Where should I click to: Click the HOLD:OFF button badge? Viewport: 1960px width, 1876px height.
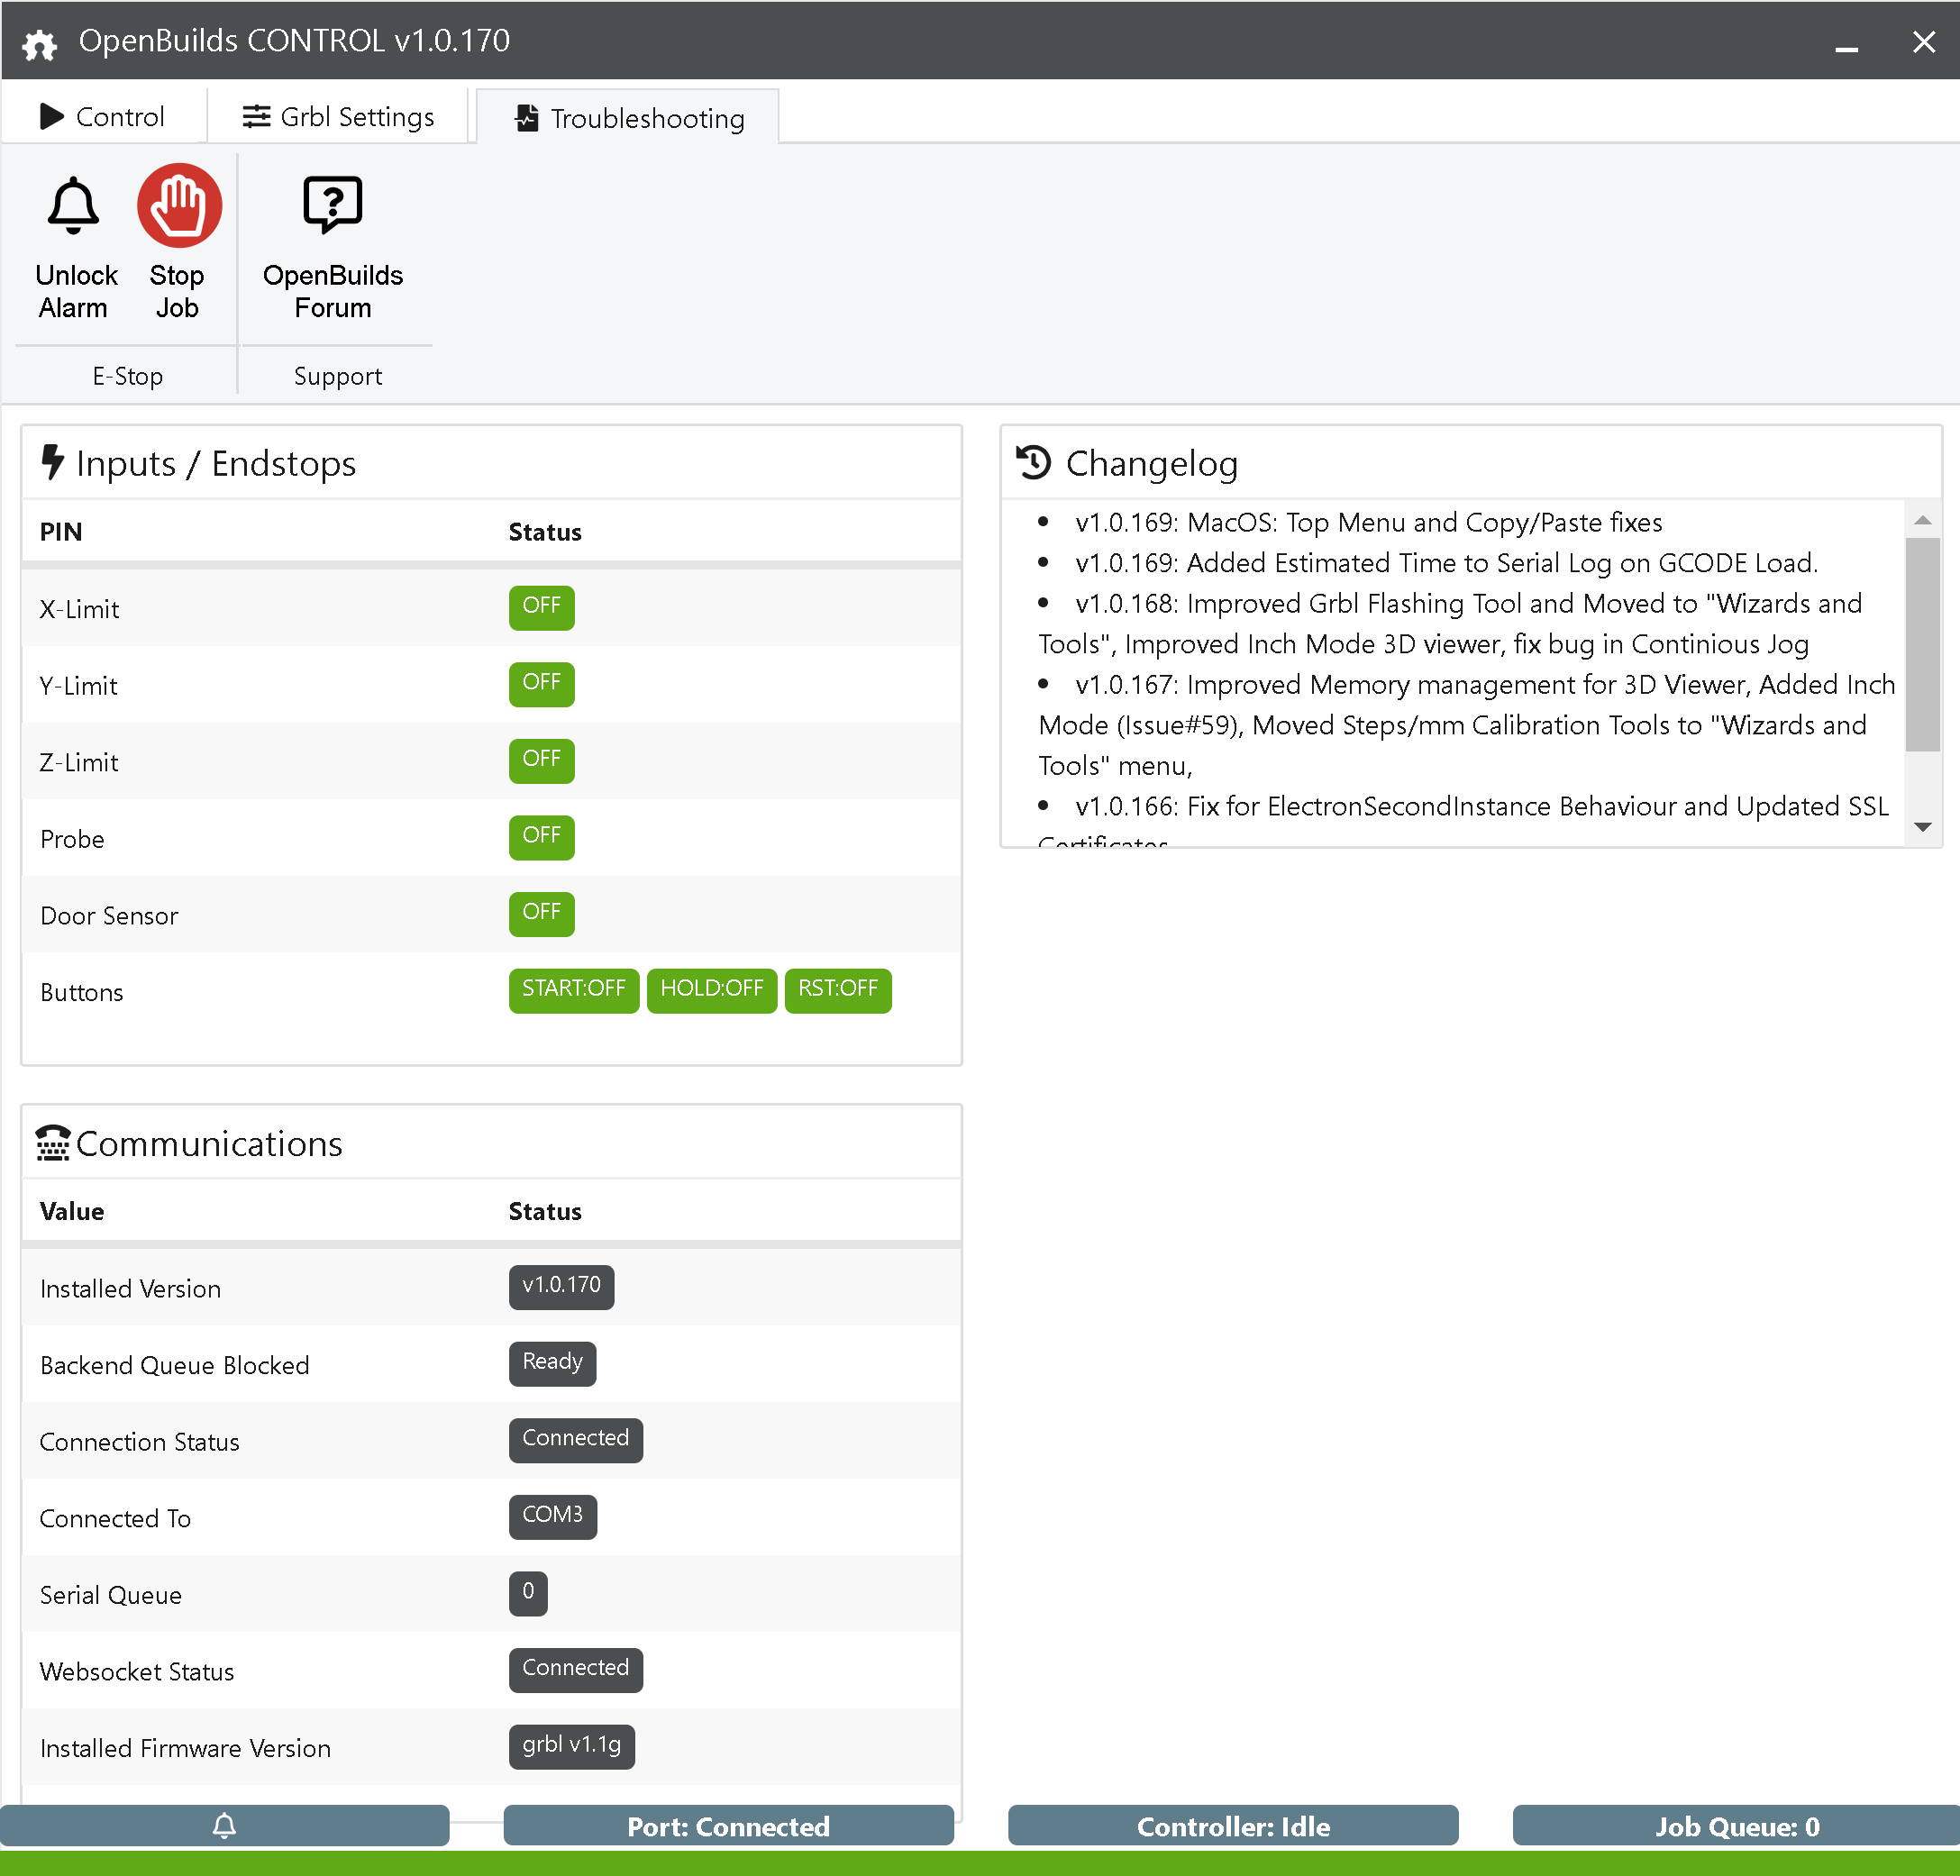pyautogui.click(x=712, y=991)
